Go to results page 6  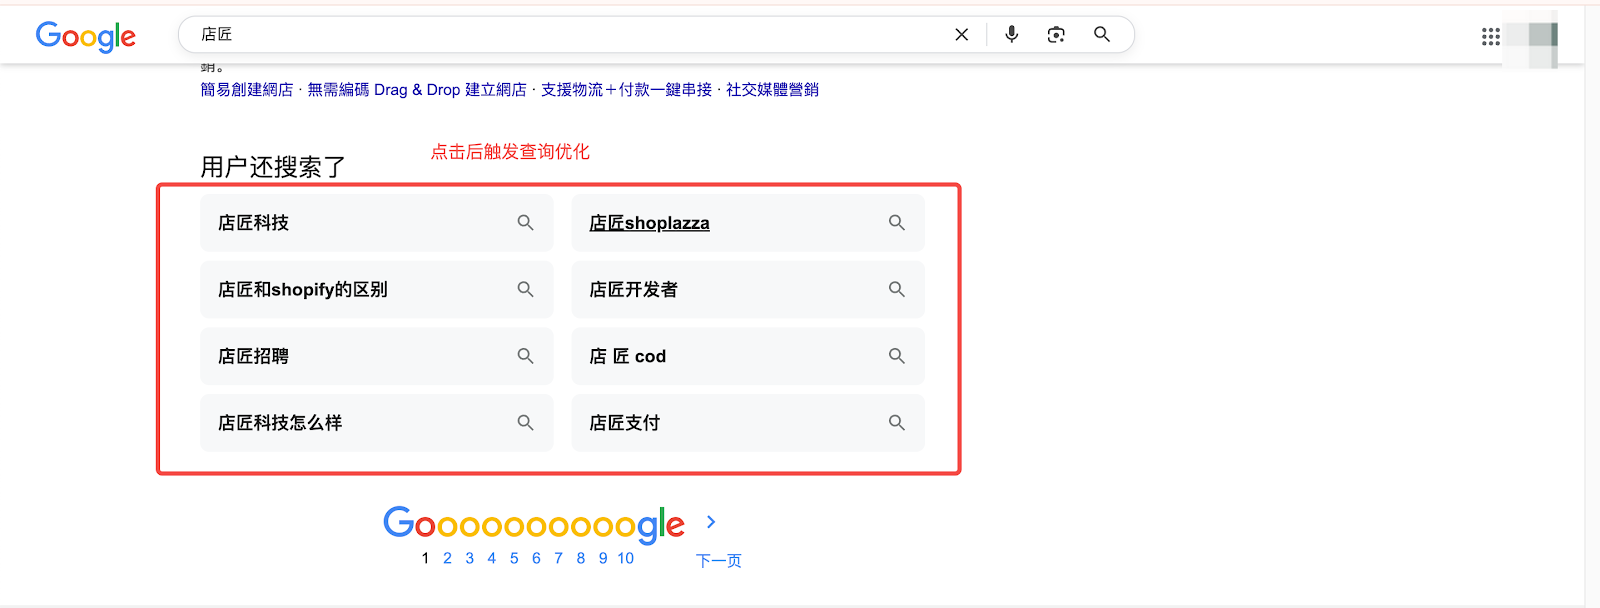coord(536,558)
